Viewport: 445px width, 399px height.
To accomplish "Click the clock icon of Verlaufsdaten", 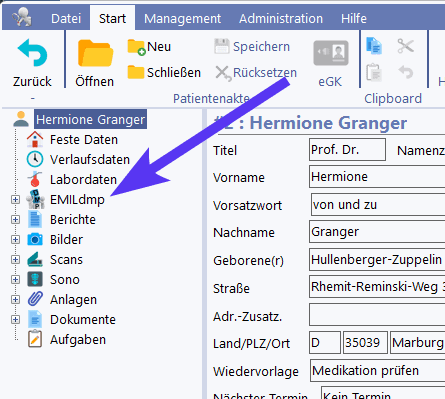I will pyautogui.click(x=35, y=159).
